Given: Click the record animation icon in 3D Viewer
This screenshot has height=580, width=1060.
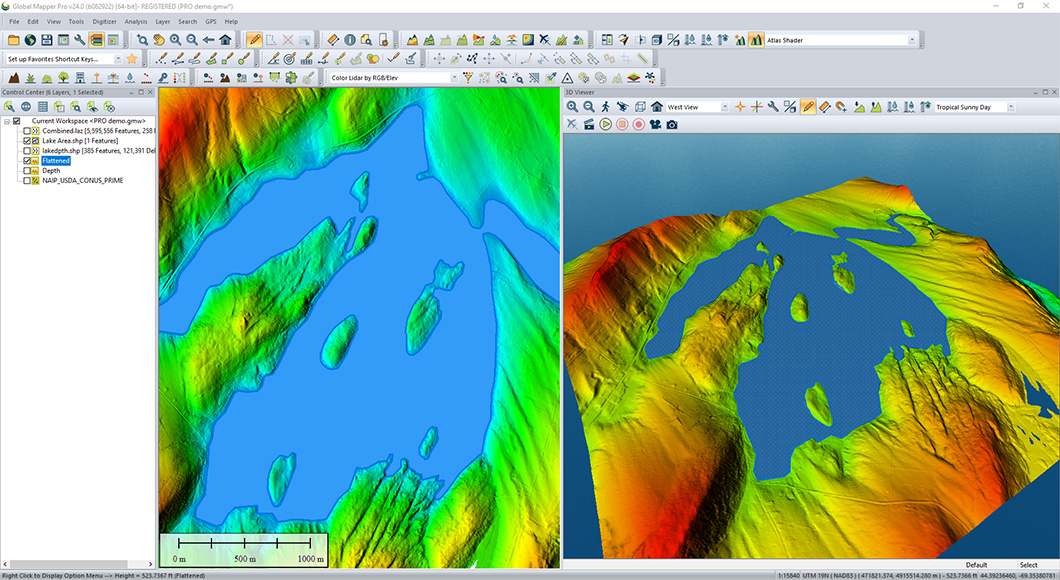Looking at the screenshot, I should point(637,123).
